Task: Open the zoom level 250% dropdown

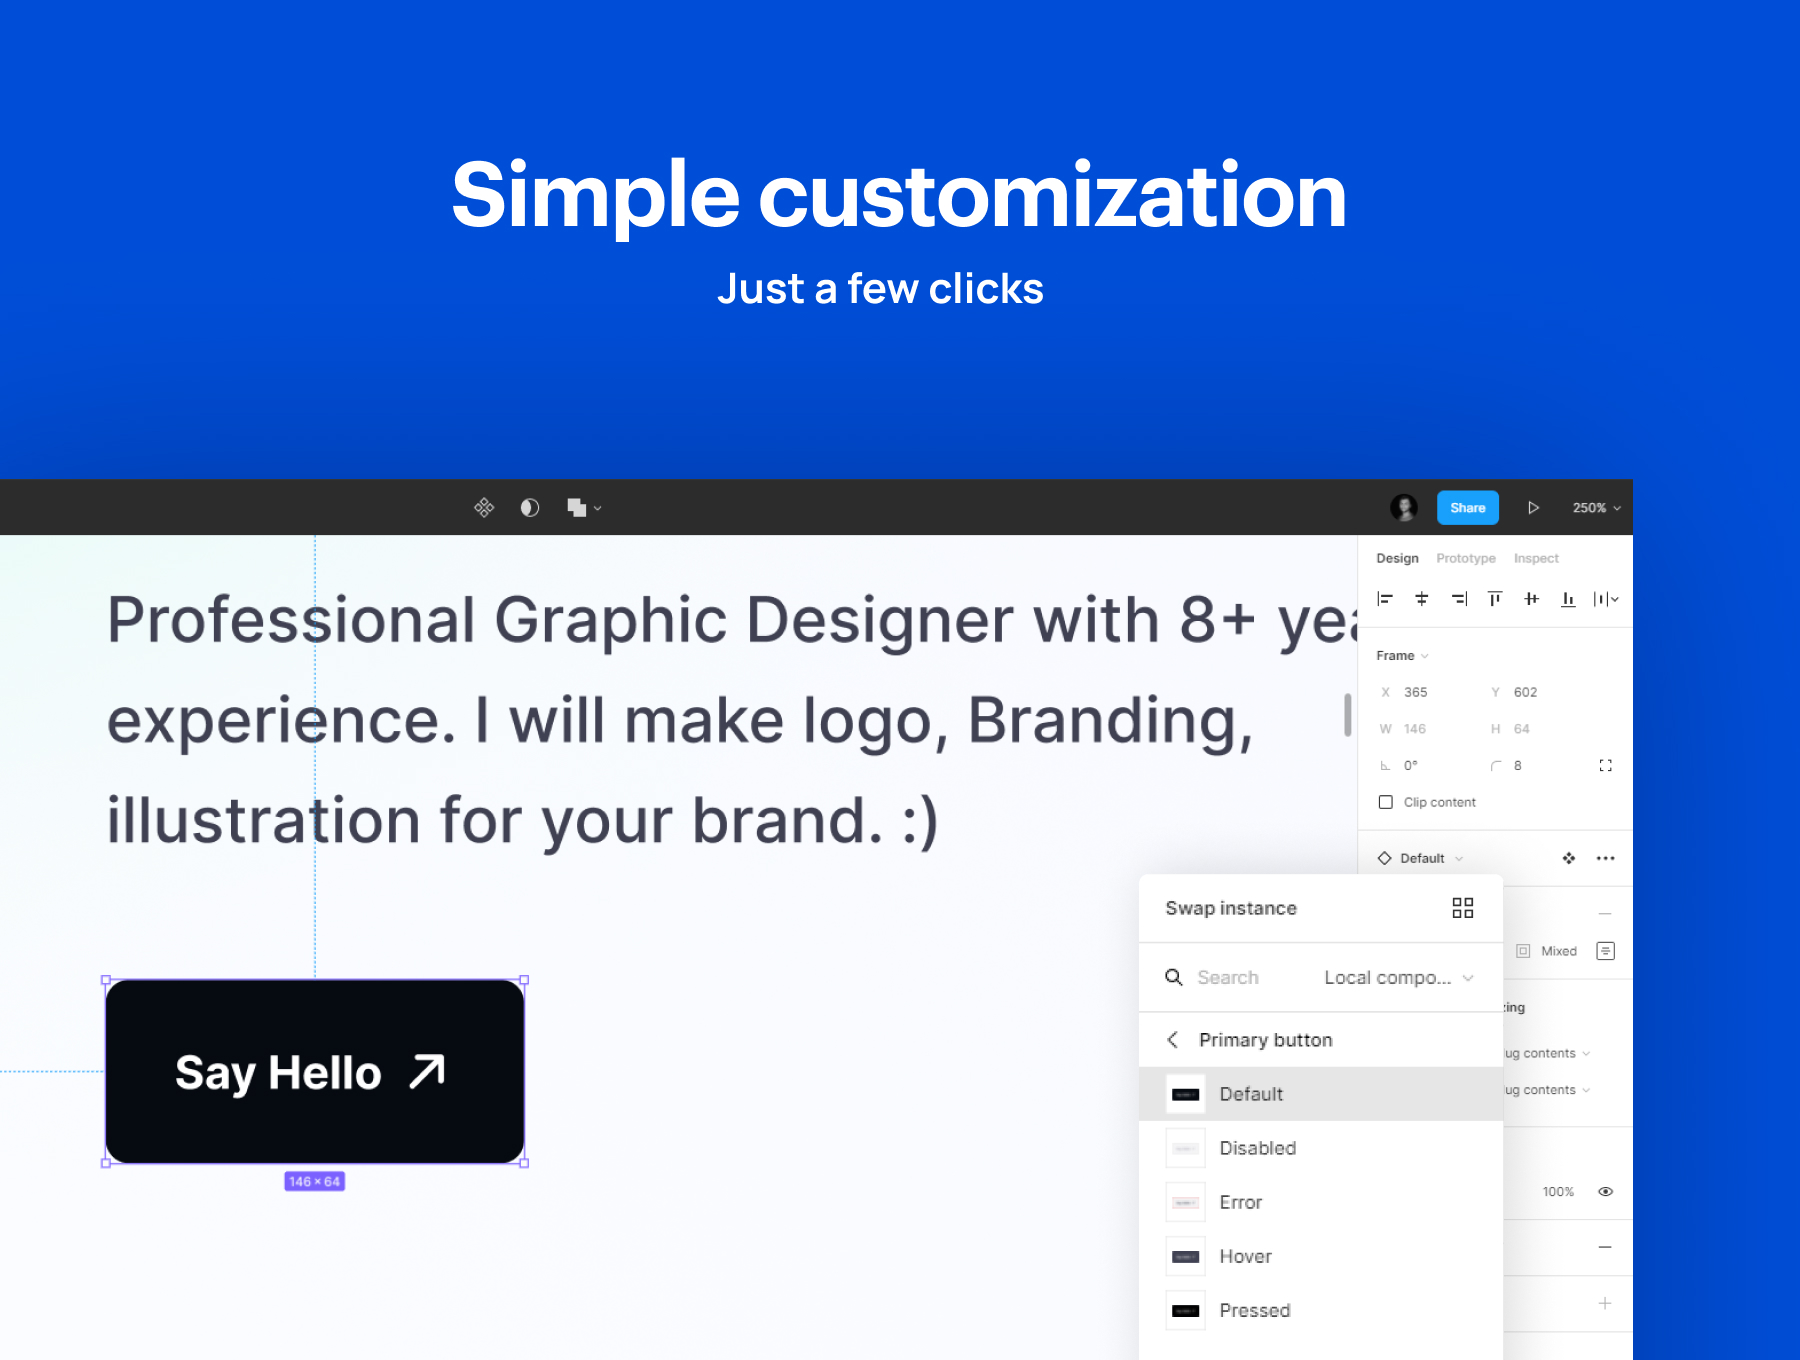Action: [1596, 508]
